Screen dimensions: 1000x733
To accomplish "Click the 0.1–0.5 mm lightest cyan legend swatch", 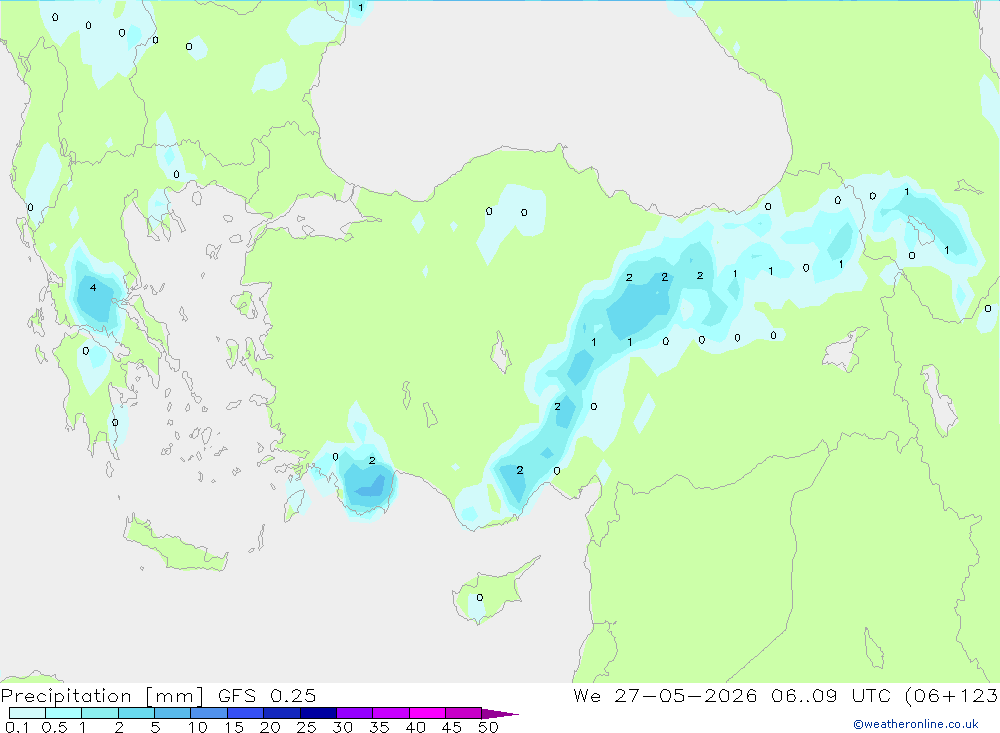I will click(27, 713).
